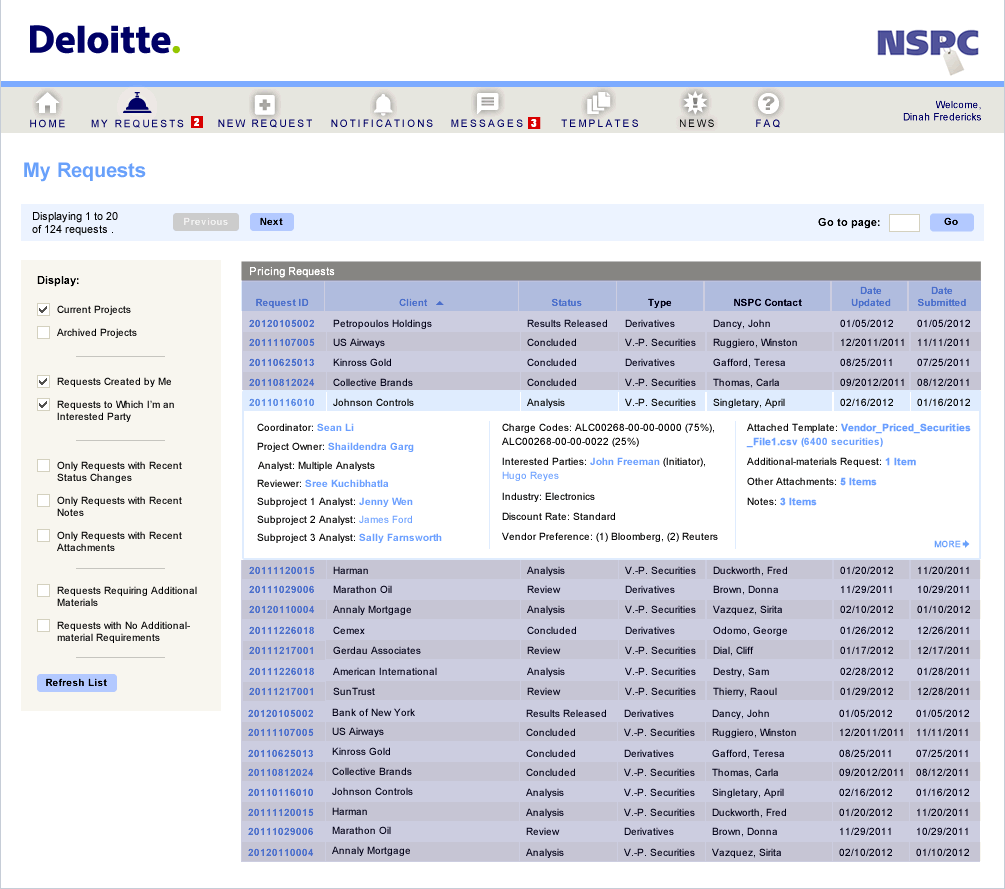Click the My Requests red badge 2
Viewport: 1005px width, 889px height.
pyautogui.click(x=197, y=122)
